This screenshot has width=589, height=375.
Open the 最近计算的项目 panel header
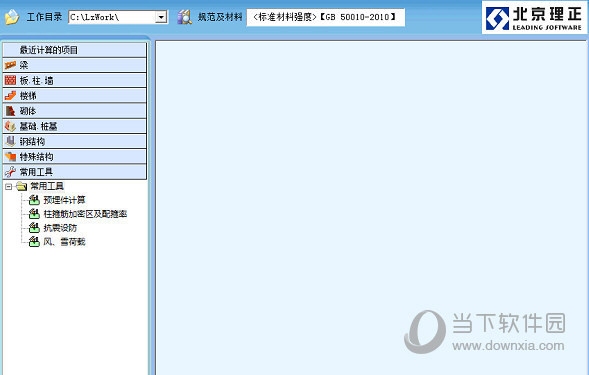click(x=74, y=50)
